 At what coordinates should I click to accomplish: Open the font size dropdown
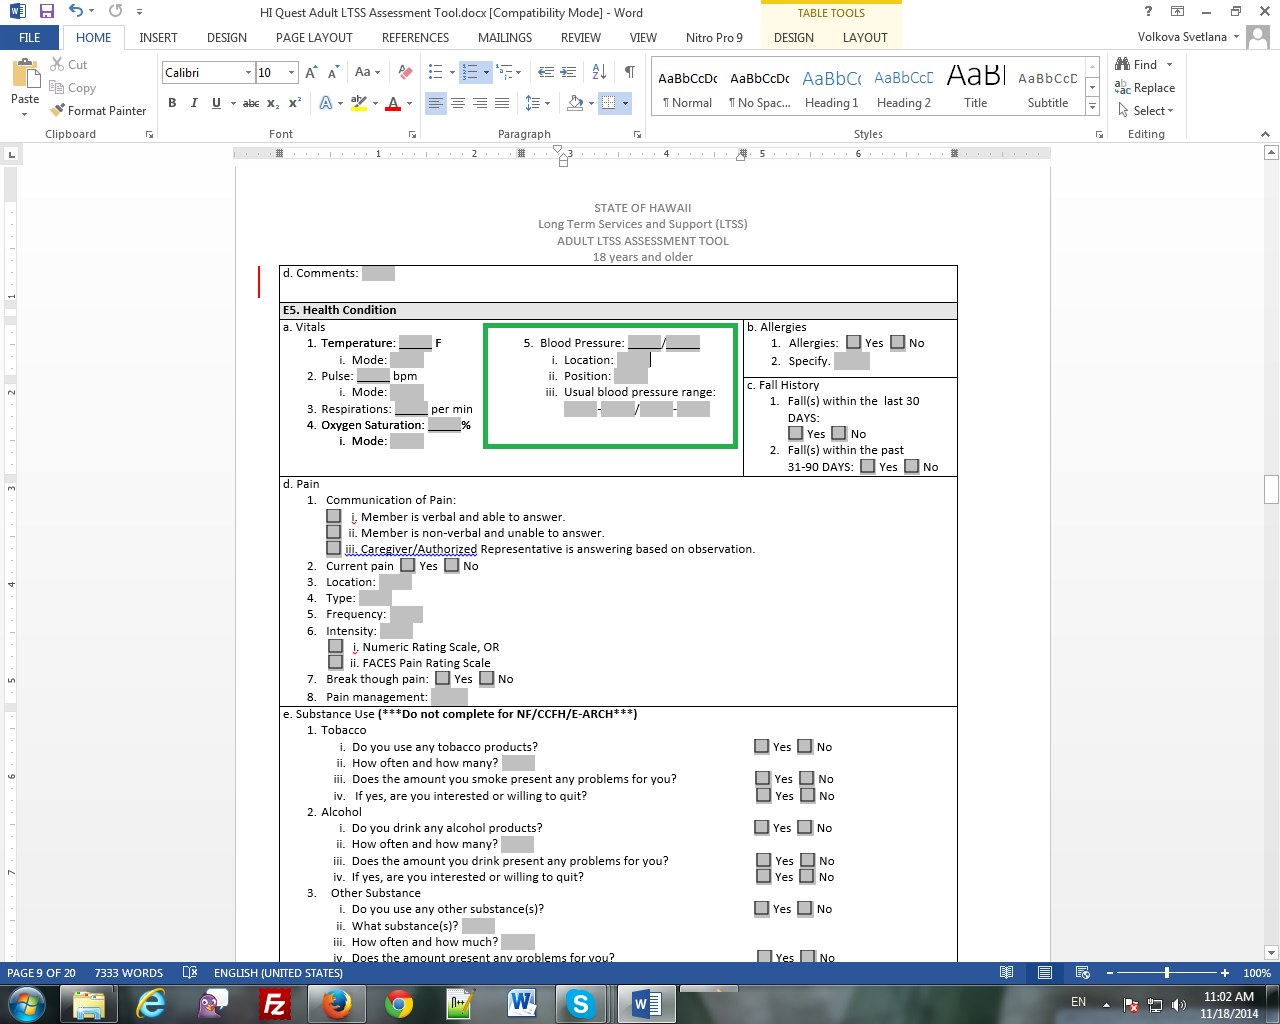click(x=291, y=72)
